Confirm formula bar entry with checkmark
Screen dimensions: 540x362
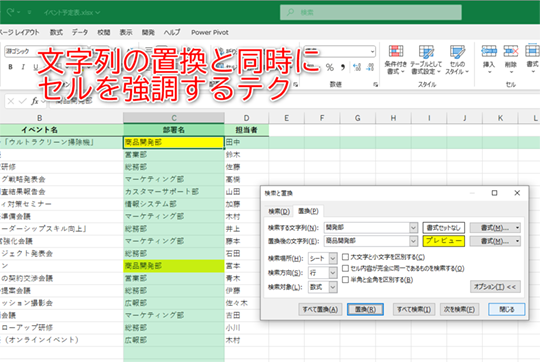[x=23, y=101]
